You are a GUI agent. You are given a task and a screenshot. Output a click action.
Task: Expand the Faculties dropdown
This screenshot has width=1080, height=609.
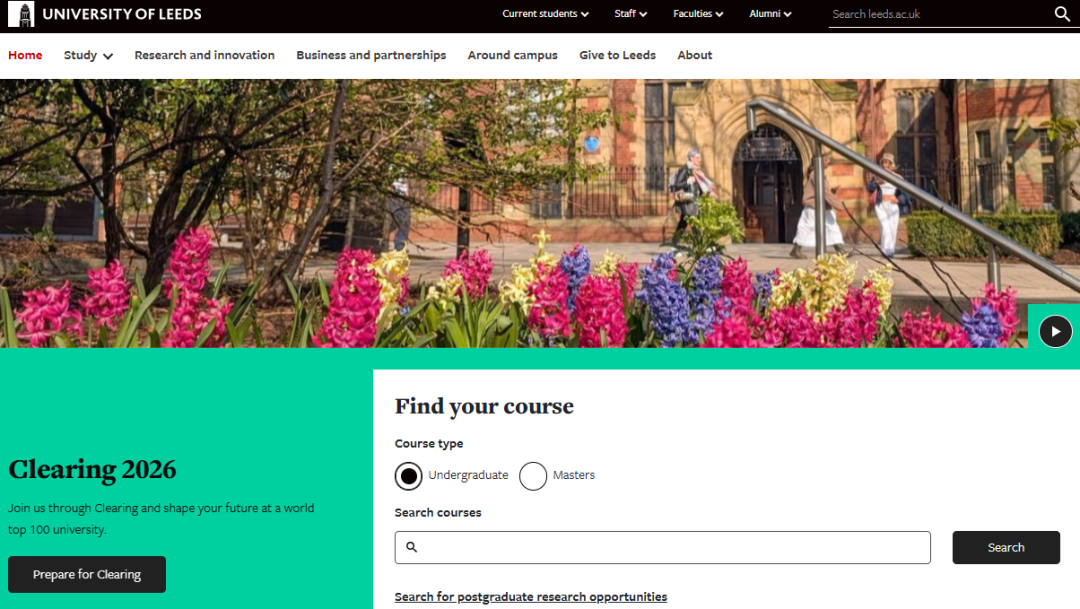[x=698, y=14]
